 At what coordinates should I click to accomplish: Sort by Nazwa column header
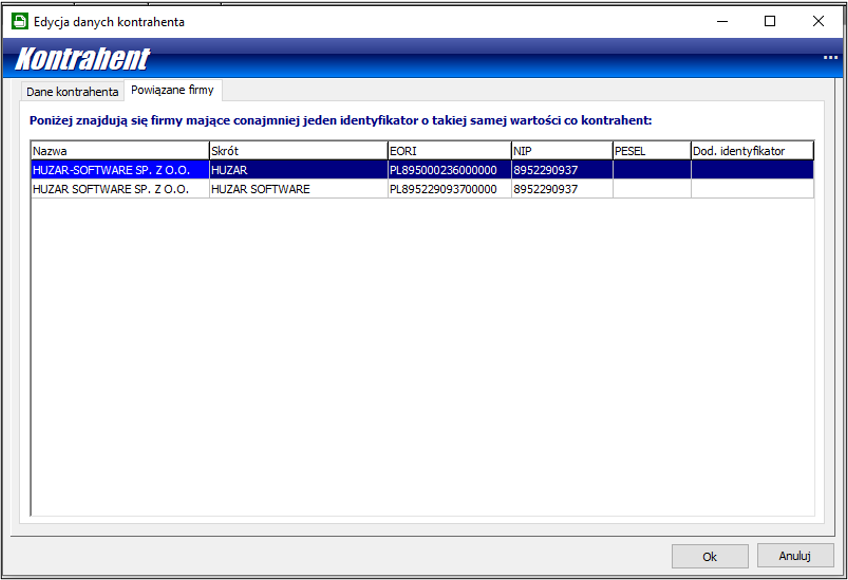tap(120, 151)
